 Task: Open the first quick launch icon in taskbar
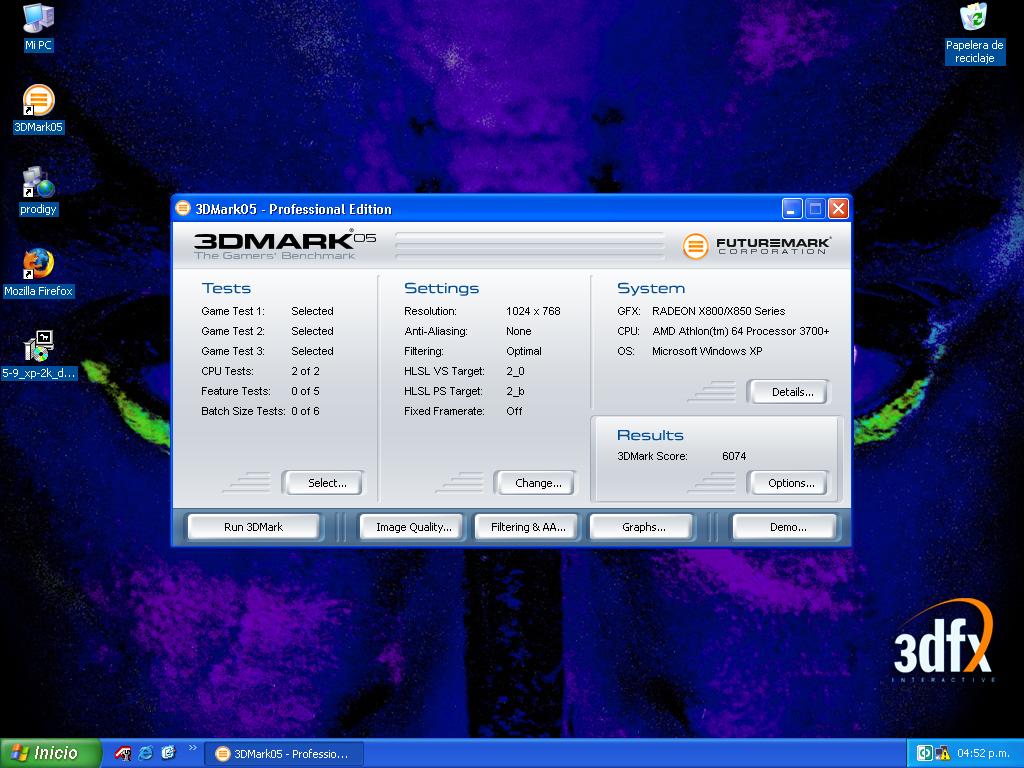[x=123, y=754]
